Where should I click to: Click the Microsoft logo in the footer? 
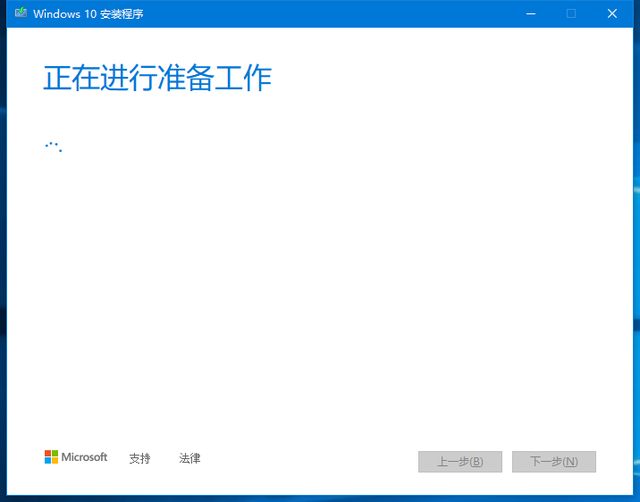(x=76, y=457)
